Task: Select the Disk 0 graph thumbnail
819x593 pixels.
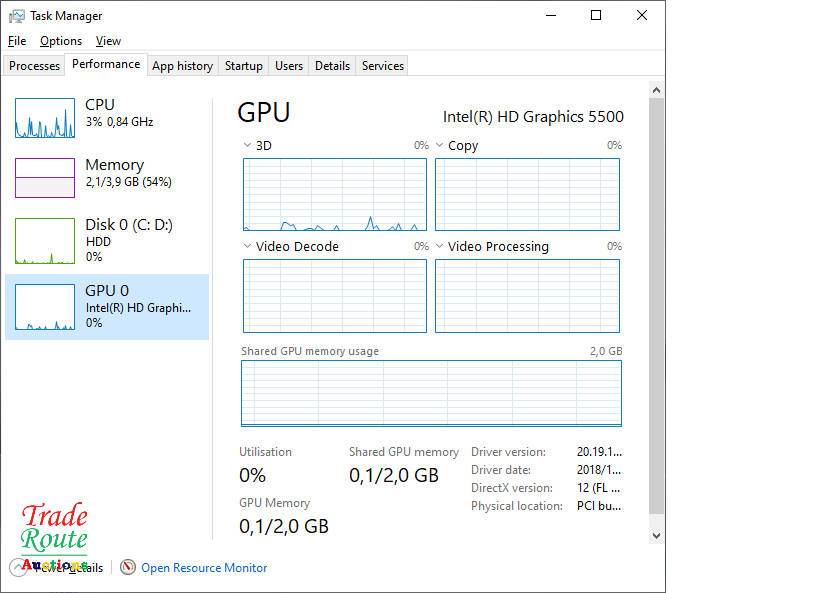Action: coord(45,240)
